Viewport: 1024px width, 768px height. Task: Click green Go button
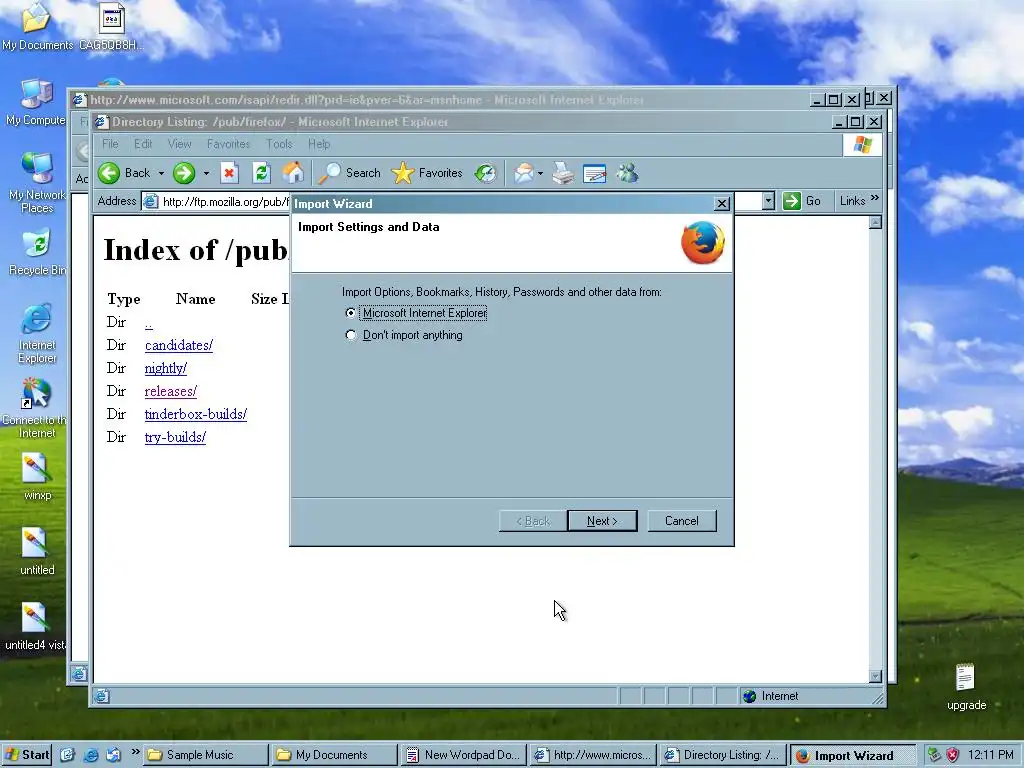(802, 201)
